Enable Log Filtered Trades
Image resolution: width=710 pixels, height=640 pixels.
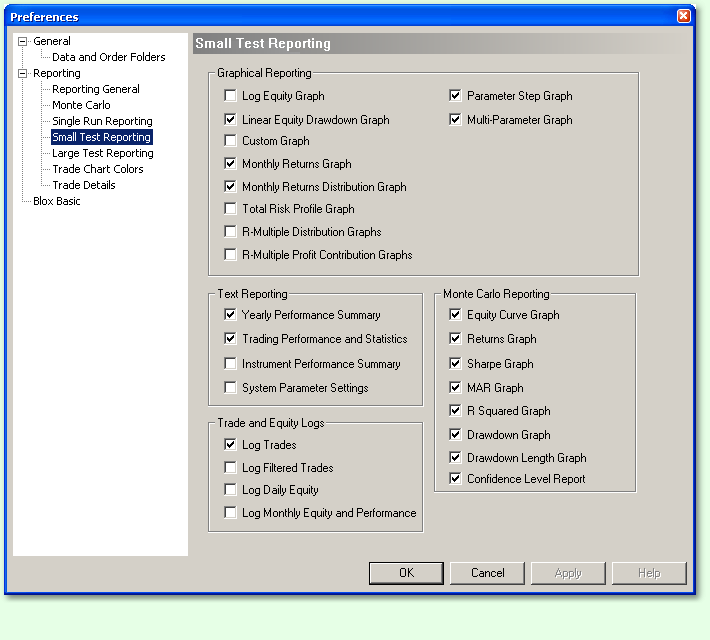[x=230, y=467]
